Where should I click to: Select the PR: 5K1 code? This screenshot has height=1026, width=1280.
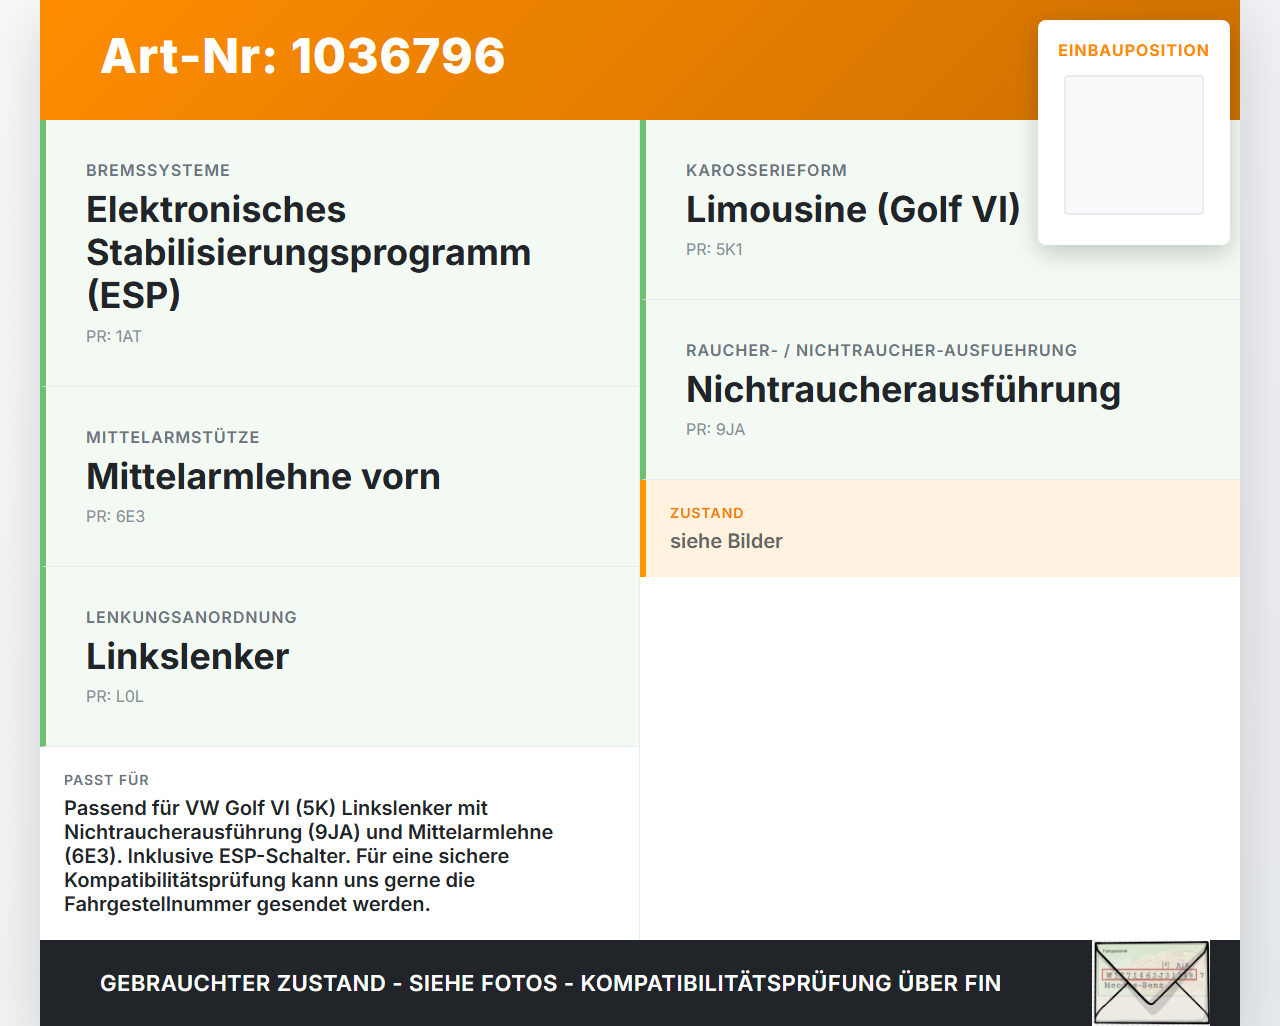[x=714, y=250]
